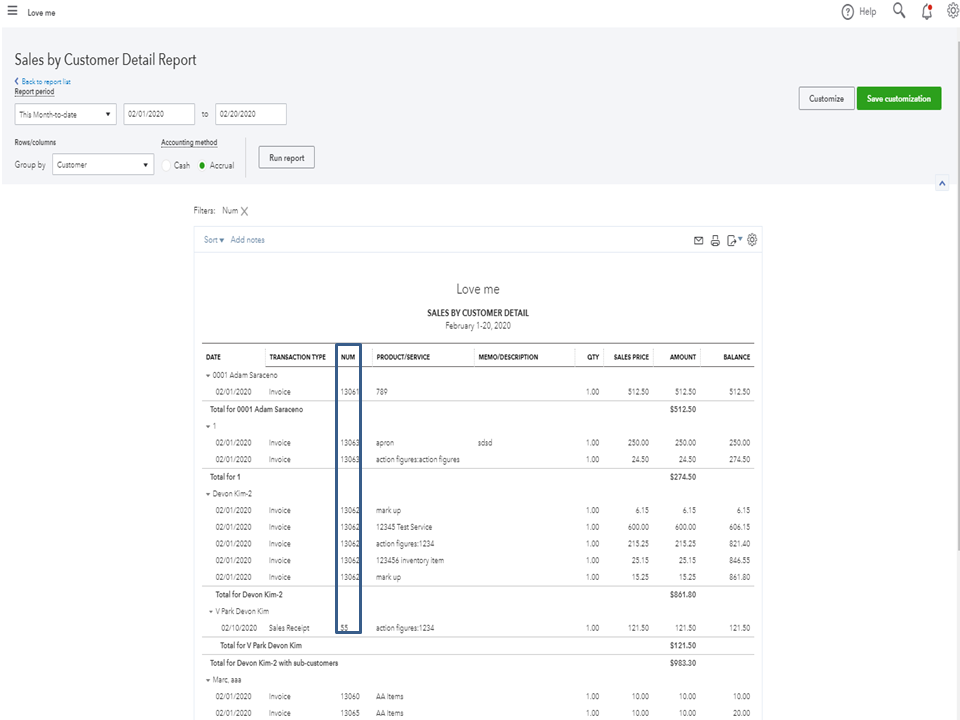Select Cash accounting method

click(167, 165)
